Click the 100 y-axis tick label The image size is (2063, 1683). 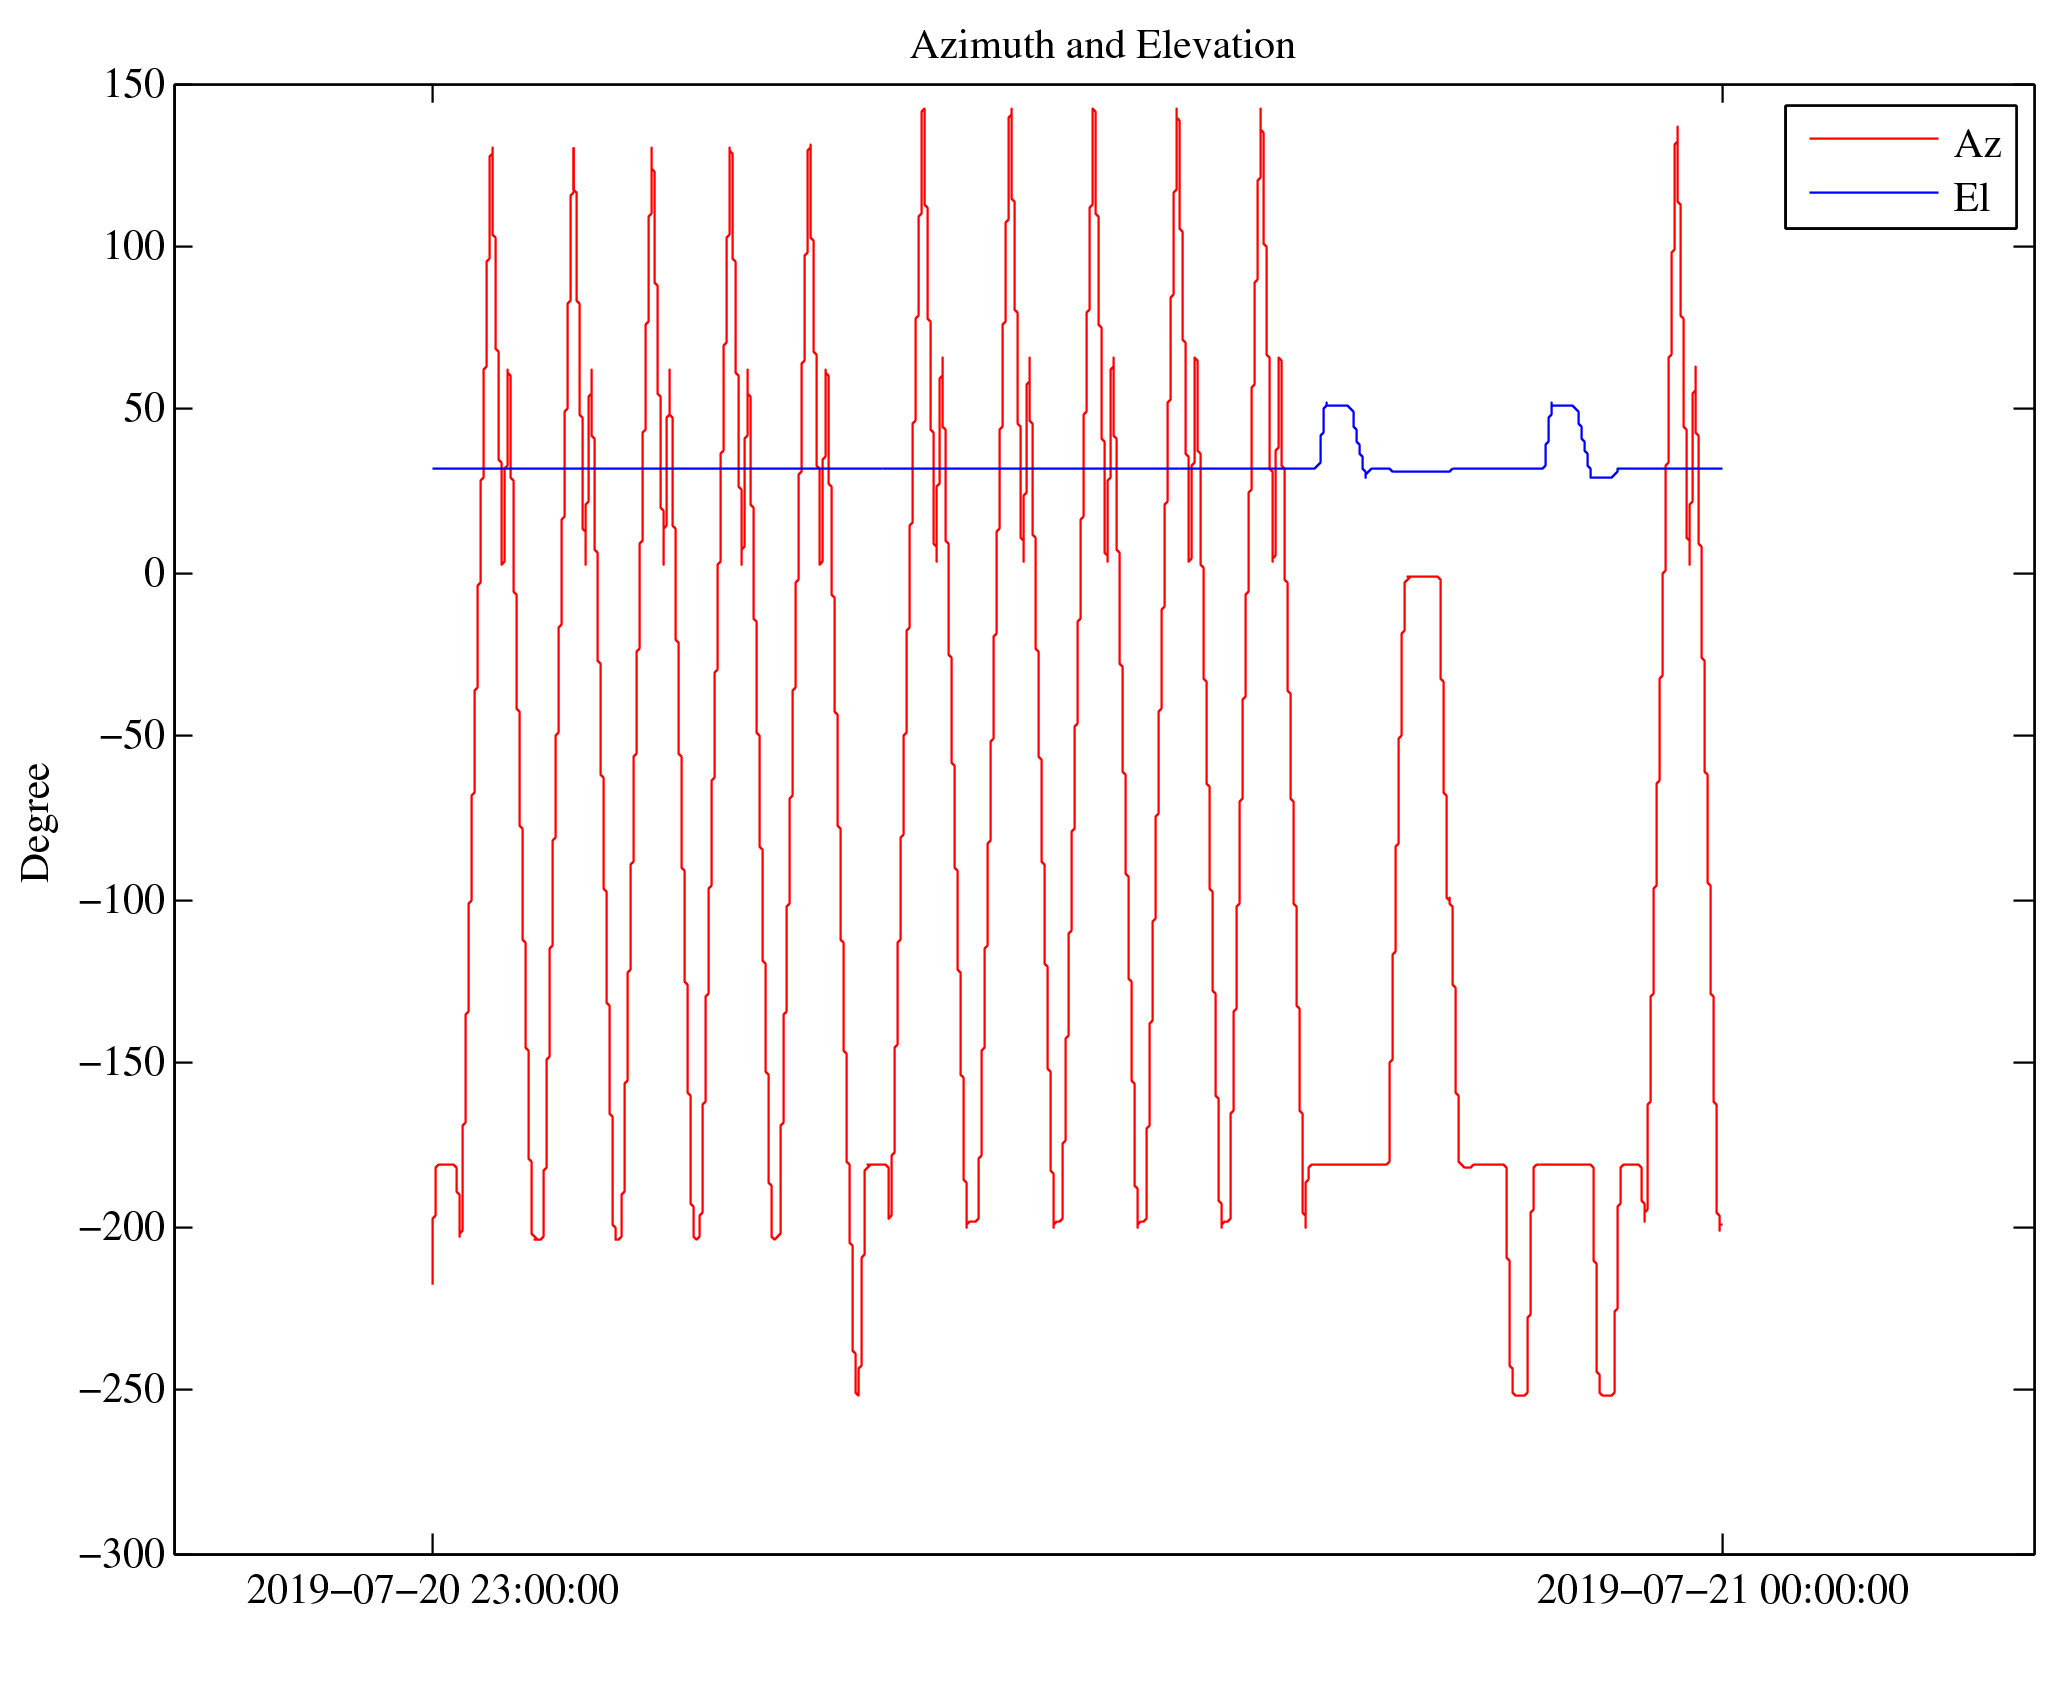click(x=134, y=246)
